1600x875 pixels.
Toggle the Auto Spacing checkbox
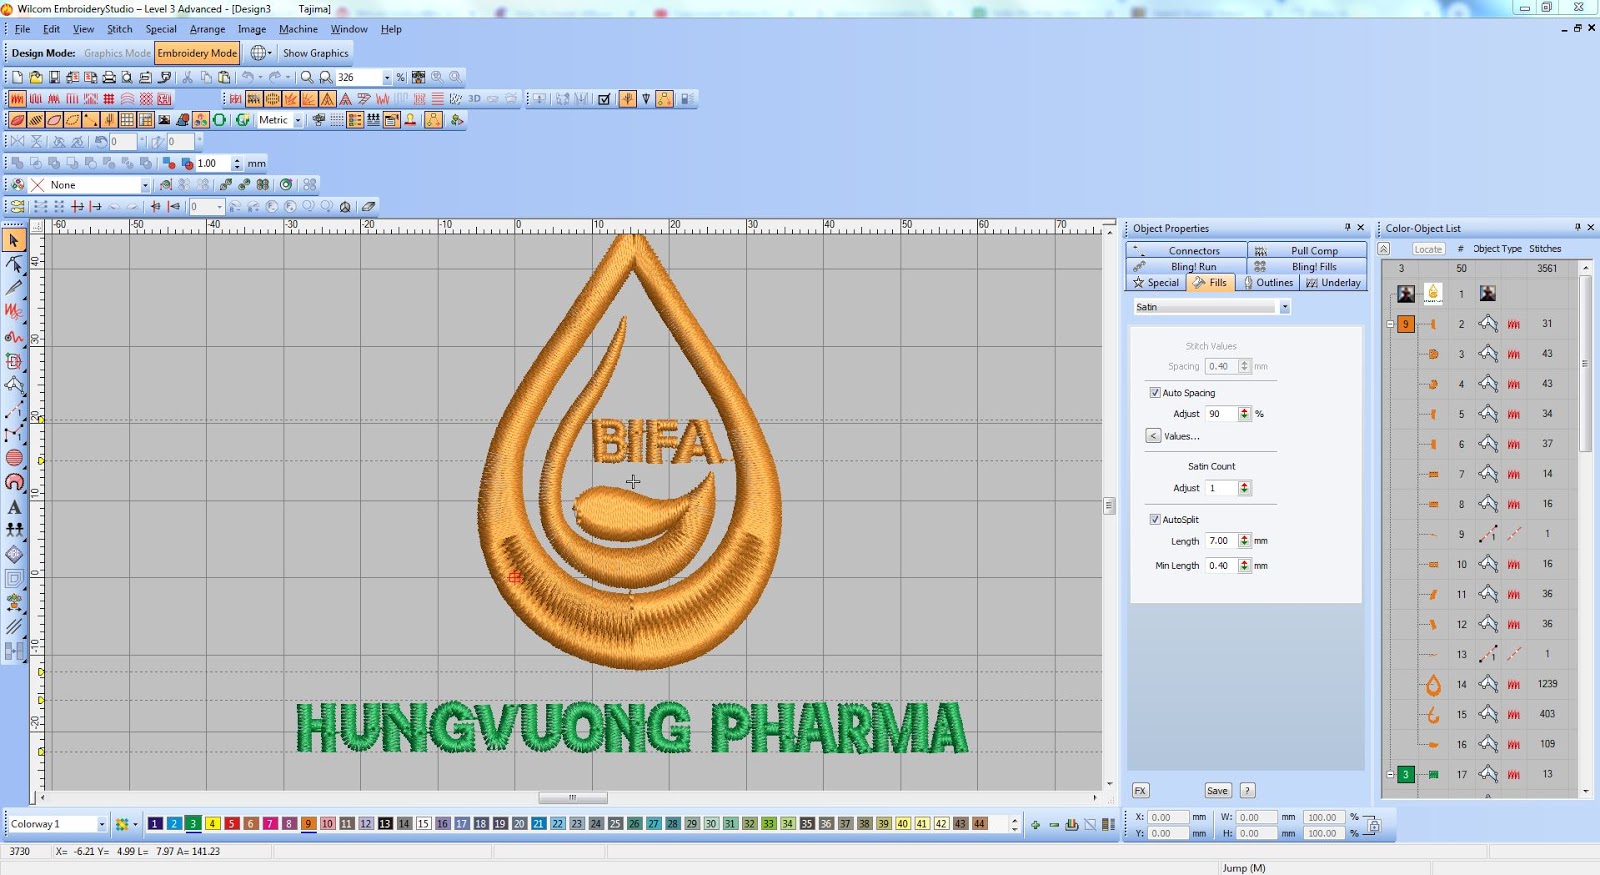tap(1155, 393)
